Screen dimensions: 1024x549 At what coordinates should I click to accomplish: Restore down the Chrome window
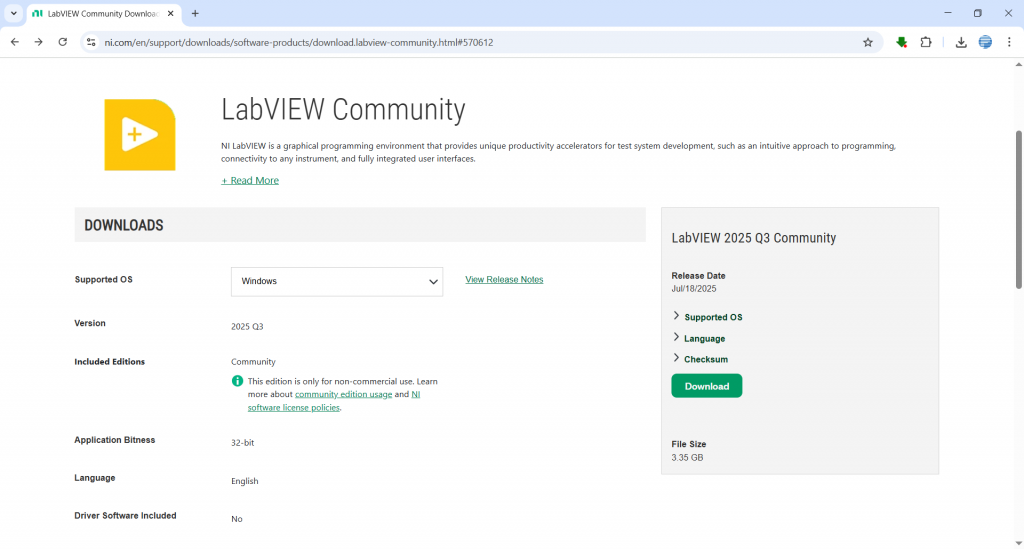978,13
